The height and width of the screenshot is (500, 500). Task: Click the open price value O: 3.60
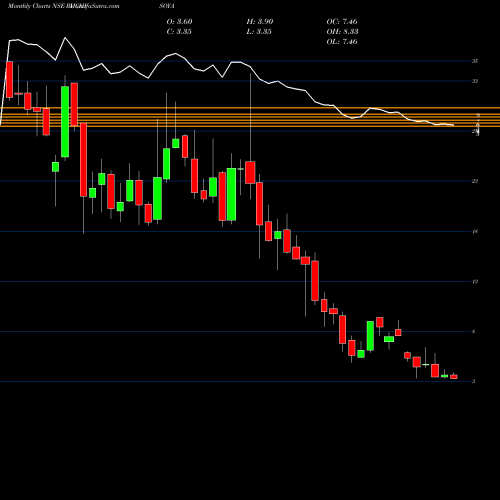pyautogui.click(x=179, y=22)
